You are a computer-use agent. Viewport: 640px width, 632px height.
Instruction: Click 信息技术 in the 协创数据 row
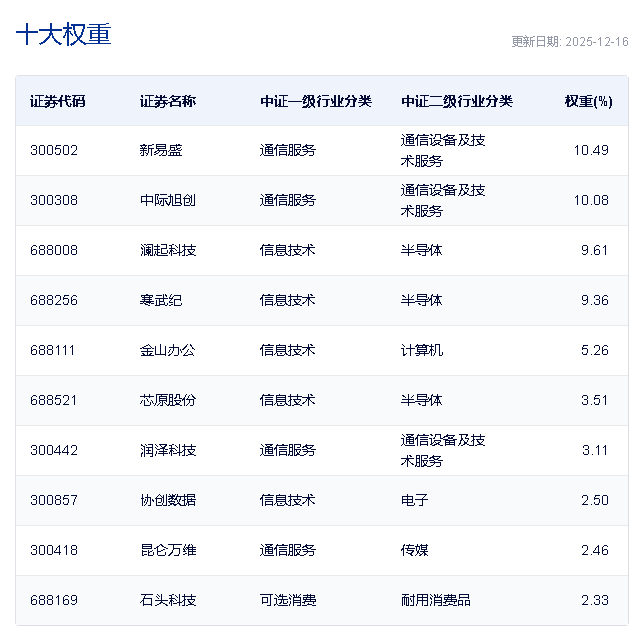(288, 500)
